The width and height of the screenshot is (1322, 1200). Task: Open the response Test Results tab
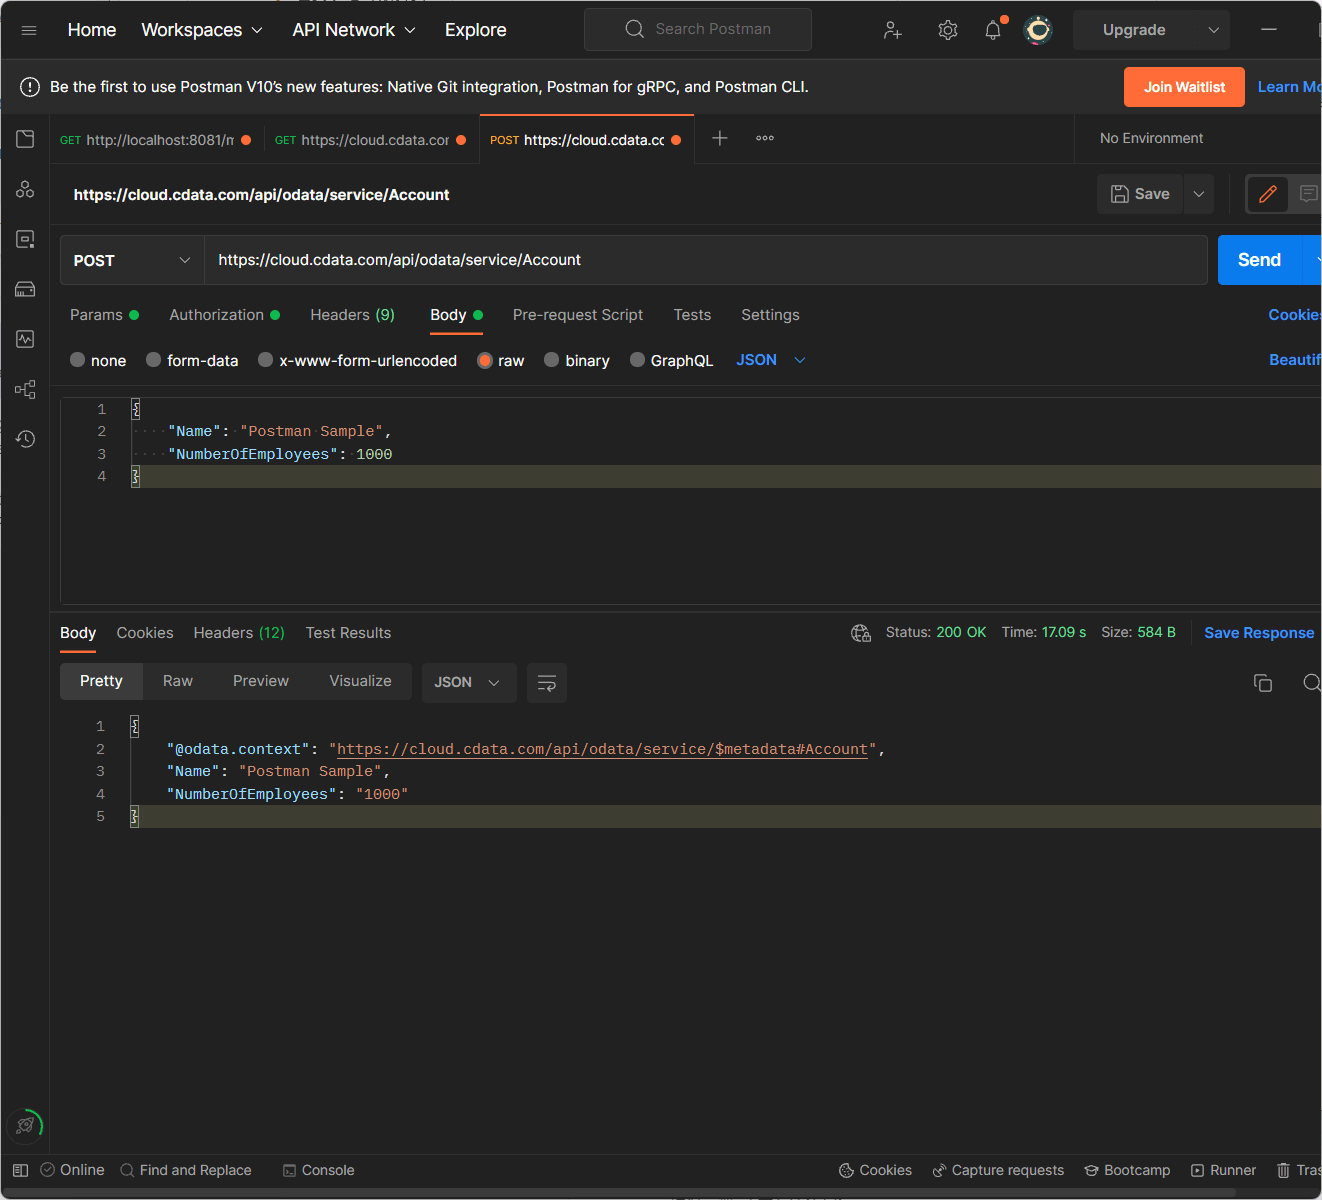(x=348, y=633)
